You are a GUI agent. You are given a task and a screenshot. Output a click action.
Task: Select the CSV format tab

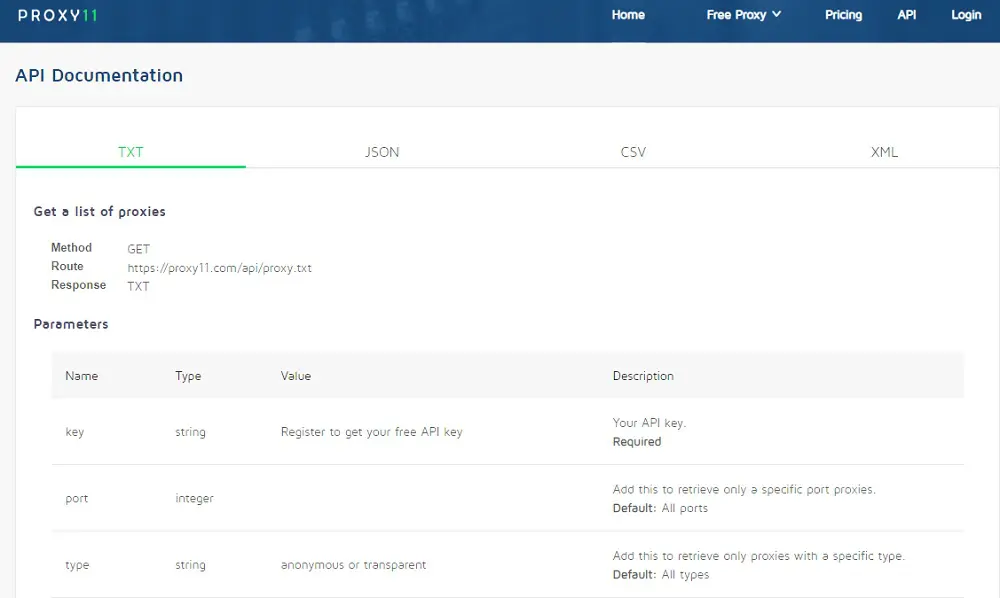coord(633,152)
